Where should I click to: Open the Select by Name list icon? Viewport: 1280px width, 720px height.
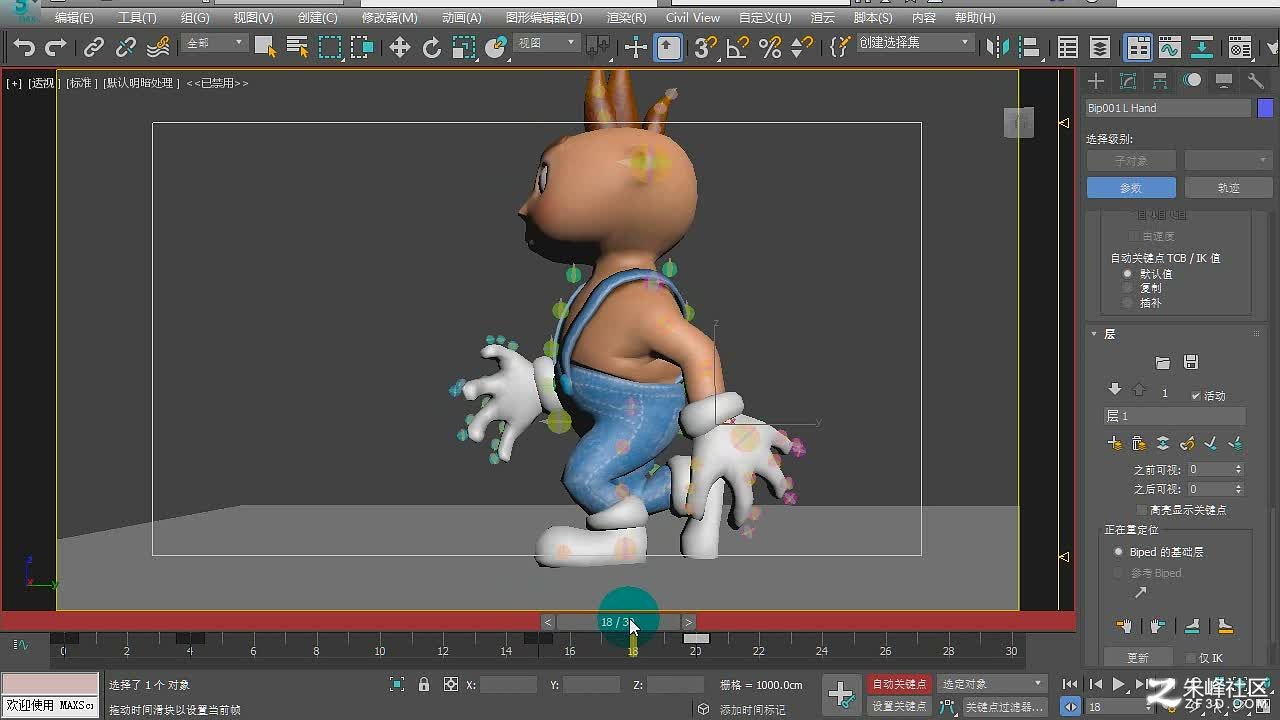[297, 47]
